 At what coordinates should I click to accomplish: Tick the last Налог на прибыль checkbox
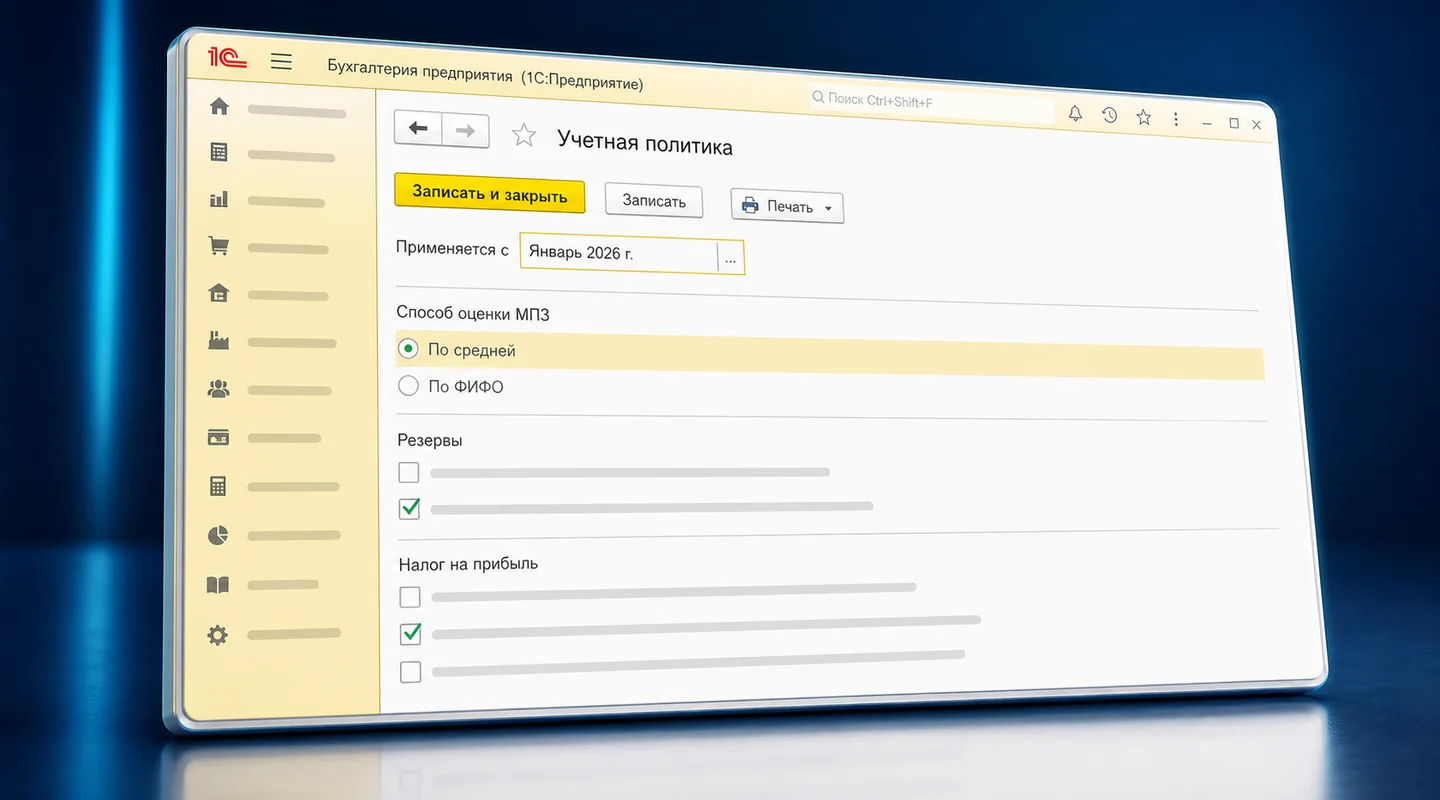click(x=410, y=671)
